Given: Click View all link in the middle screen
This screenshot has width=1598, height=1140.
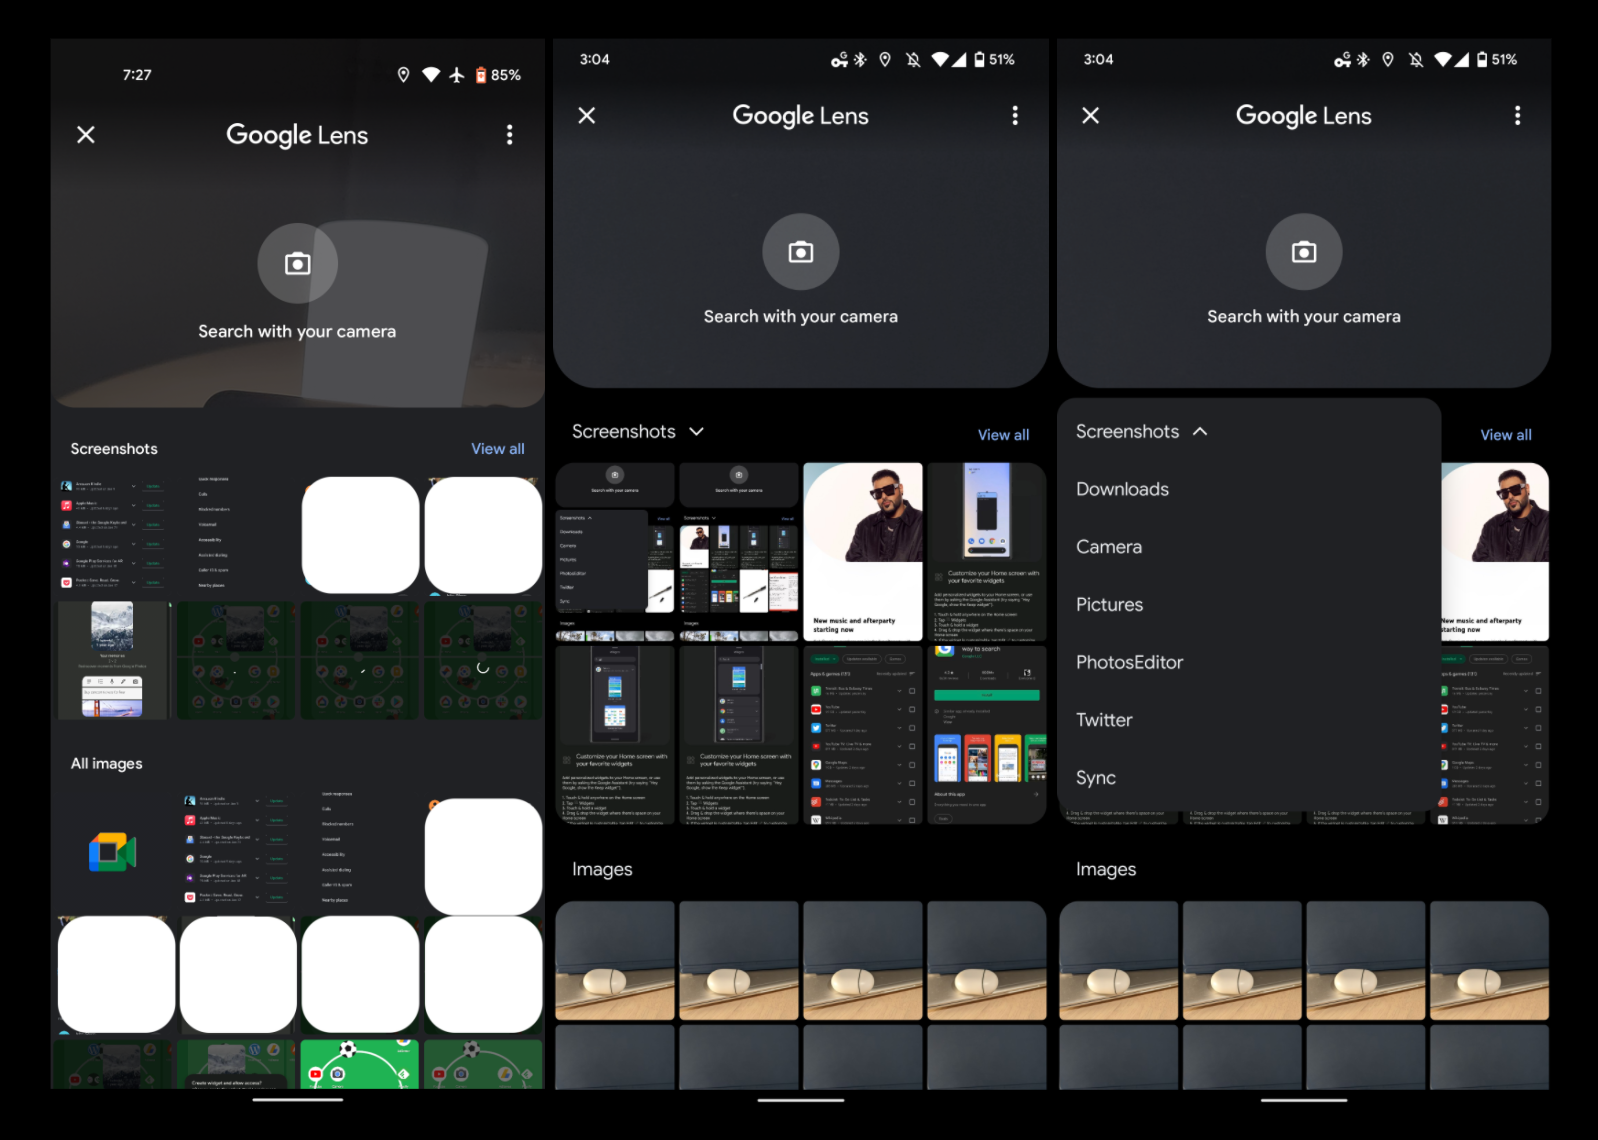Looking at the screenshot, I should click(x=1003, y=435).
